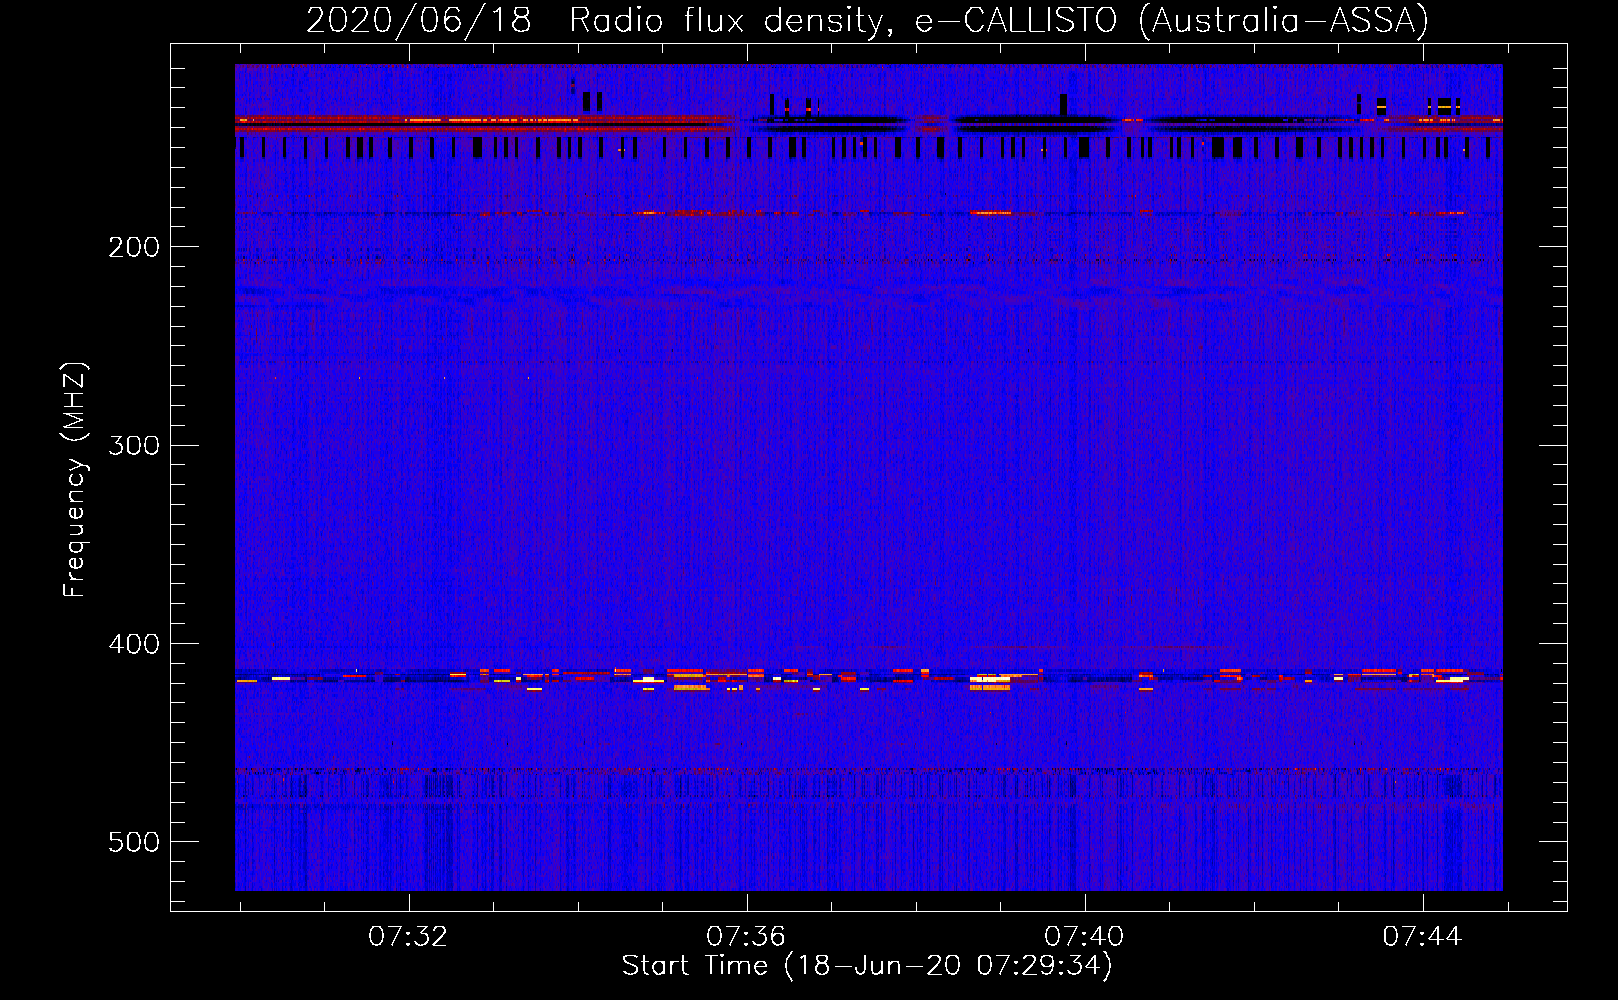Image resolution: width=1618 pixels, height=1000 pixels.
Task: Click the '300' frequency tick label
Action: click(134, 445)
